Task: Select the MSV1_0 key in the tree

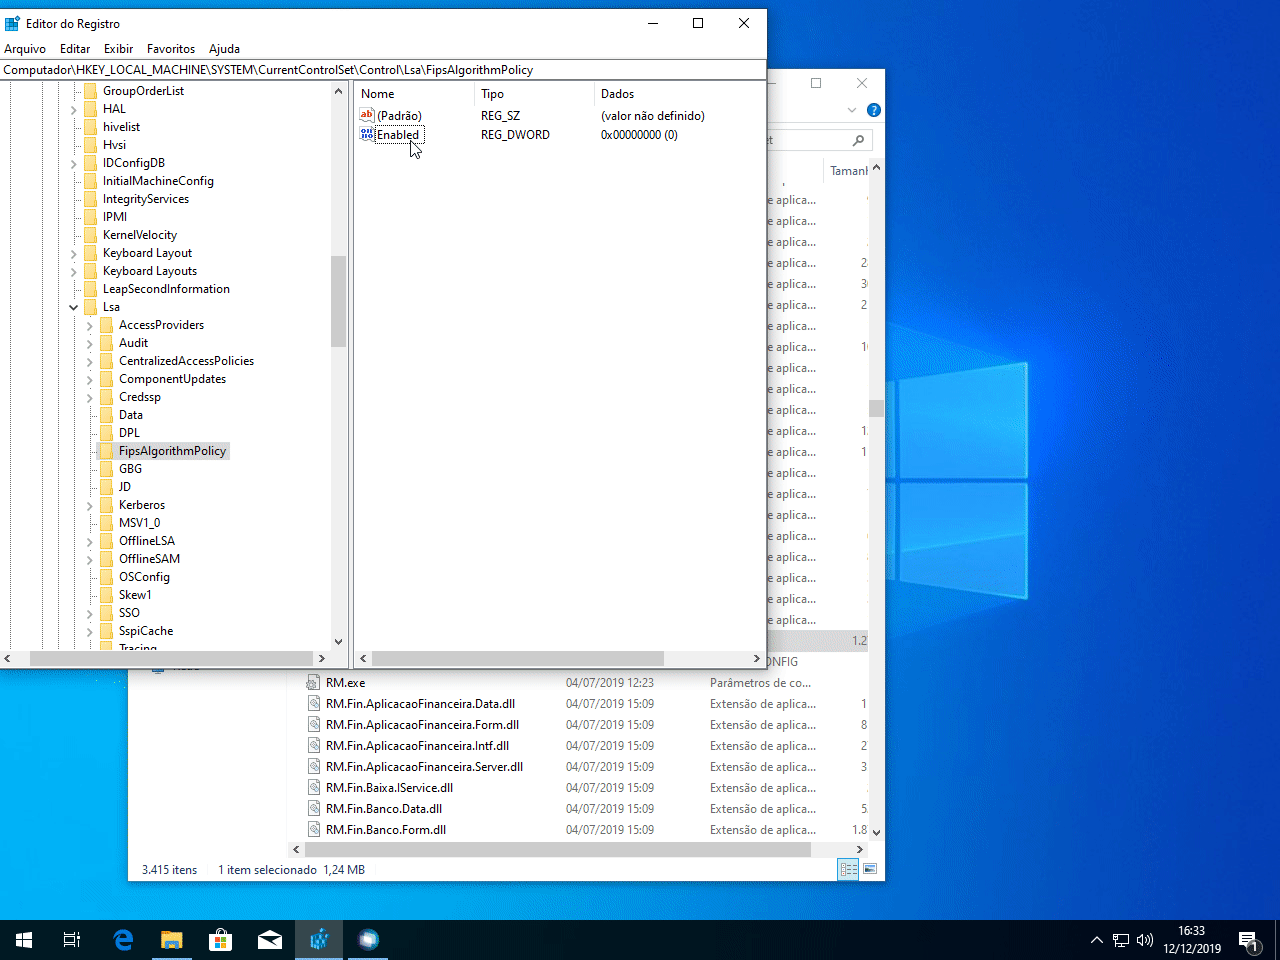Action: tap(139, 523)
